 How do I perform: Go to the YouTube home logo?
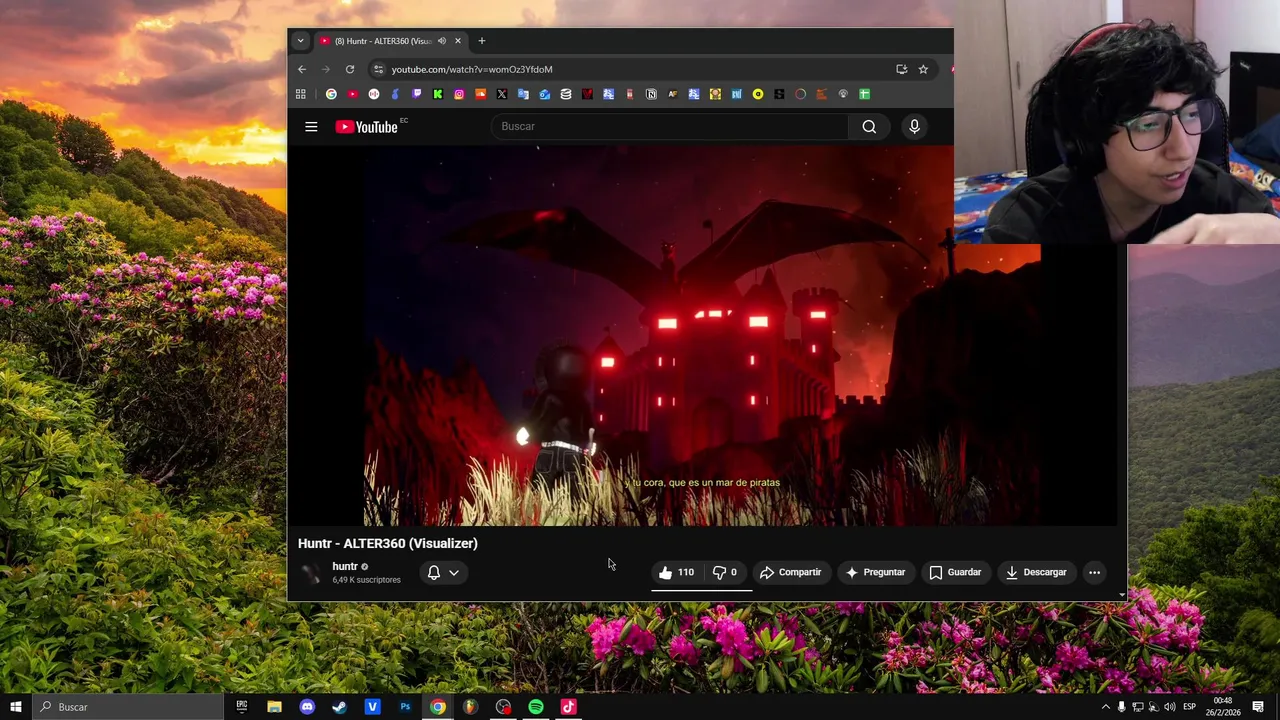(x=367, y=127)
